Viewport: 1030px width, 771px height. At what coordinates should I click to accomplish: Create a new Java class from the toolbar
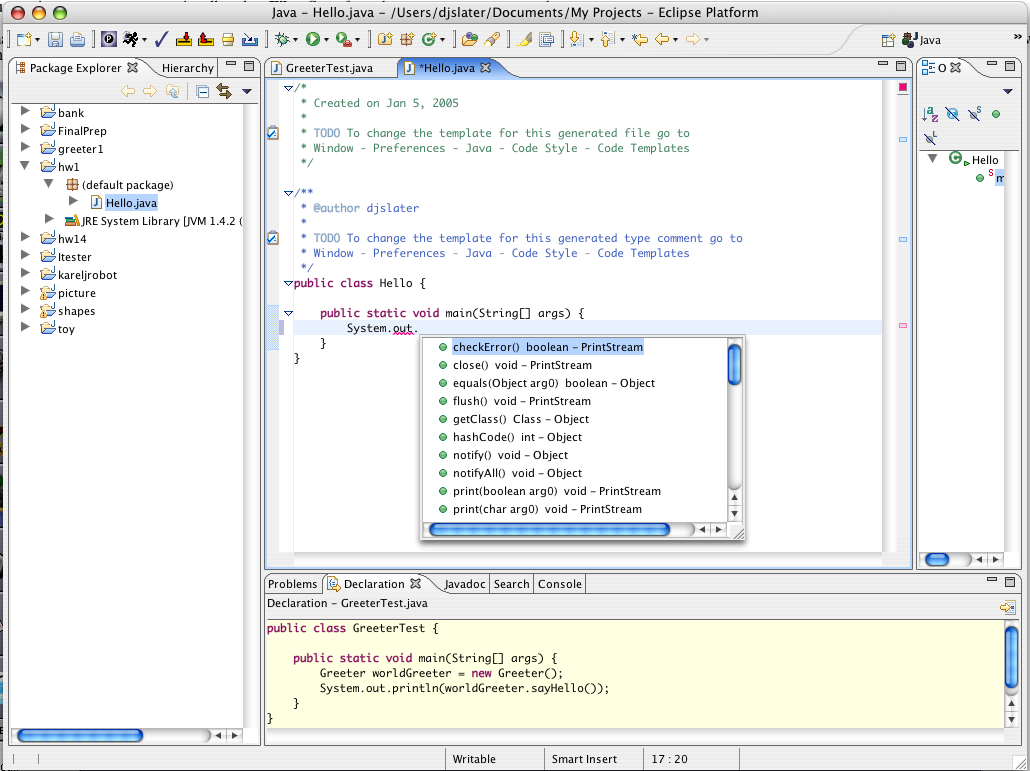point(428,40)
